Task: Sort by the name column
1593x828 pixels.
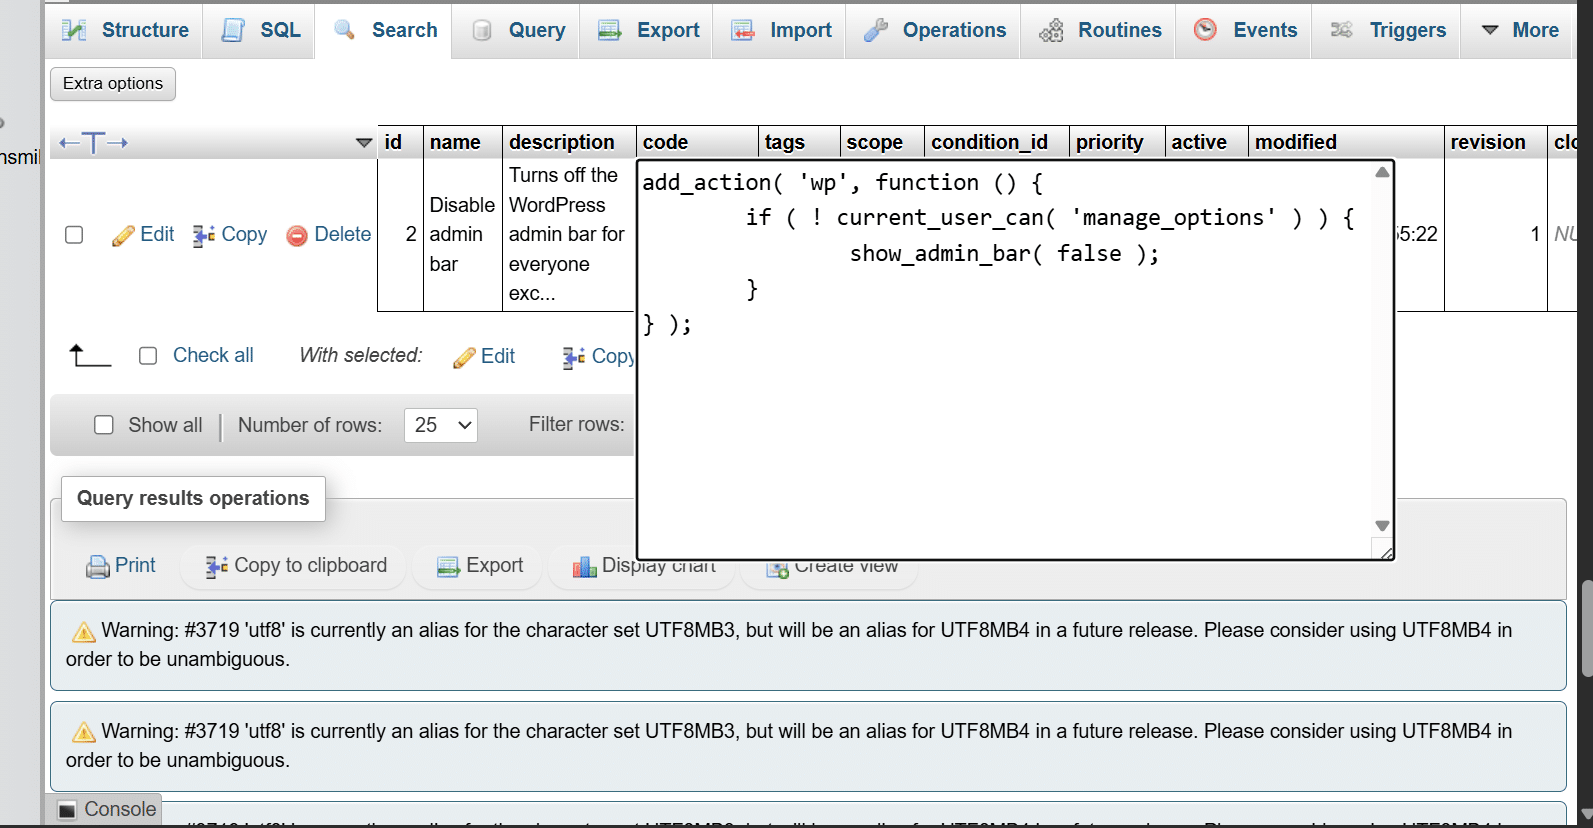Action: click(455, 142)
